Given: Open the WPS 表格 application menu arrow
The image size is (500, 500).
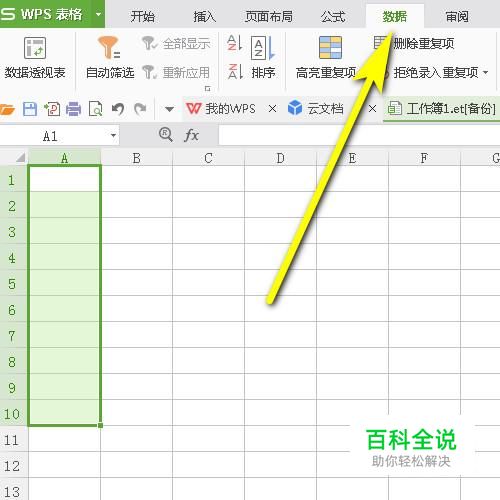Looking at the screenshot, I should (98, 14).
